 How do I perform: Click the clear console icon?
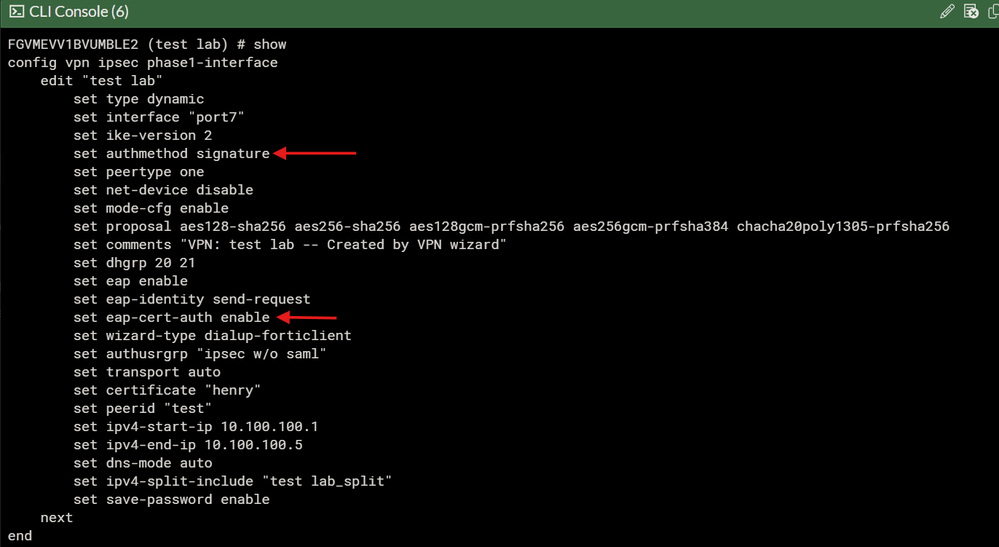coord(970,12)
